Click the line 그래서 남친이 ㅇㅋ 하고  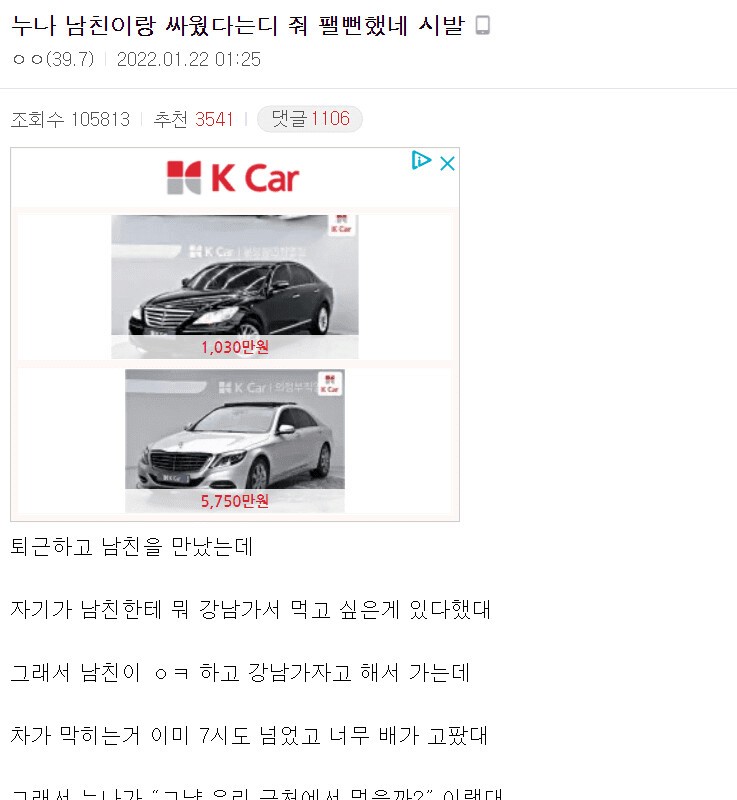coord(240,672)
